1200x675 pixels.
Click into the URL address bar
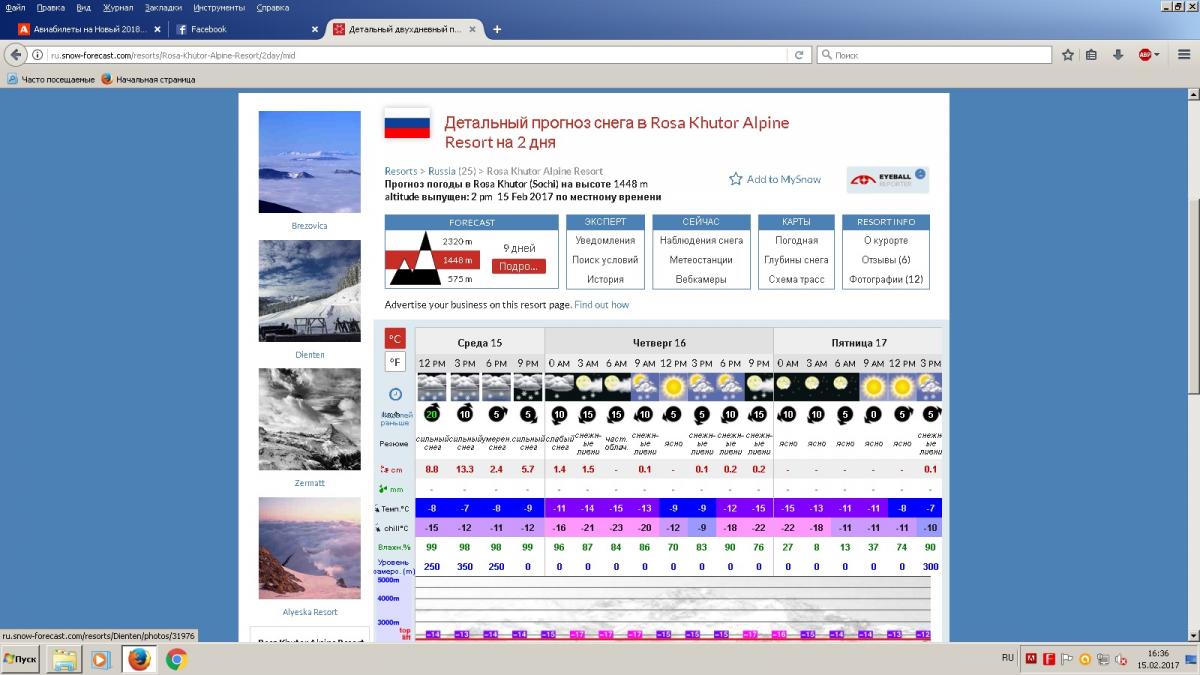420,55
